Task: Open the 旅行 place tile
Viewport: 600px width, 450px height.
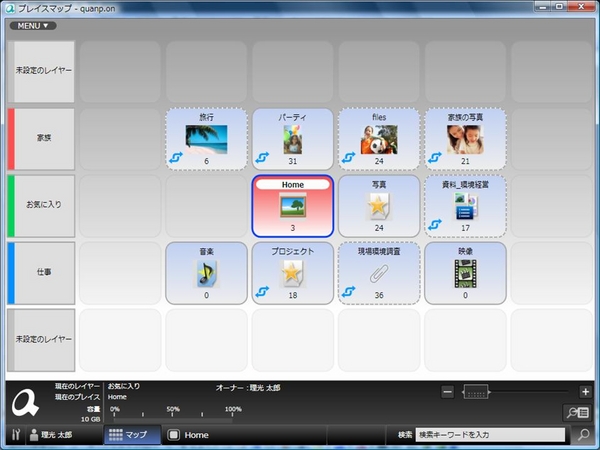Action: (207, 139)
